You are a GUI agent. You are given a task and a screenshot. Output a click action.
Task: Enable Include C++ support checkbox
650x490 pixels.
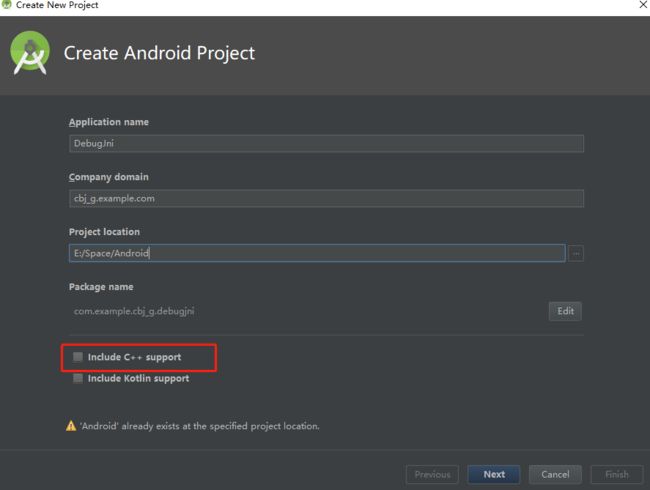78,357
